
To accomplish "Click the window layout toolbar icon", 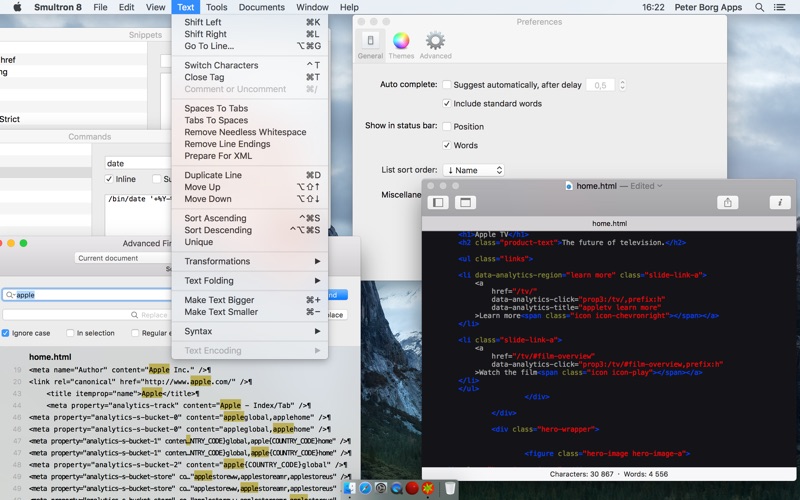I will click(x=465, y=203).
